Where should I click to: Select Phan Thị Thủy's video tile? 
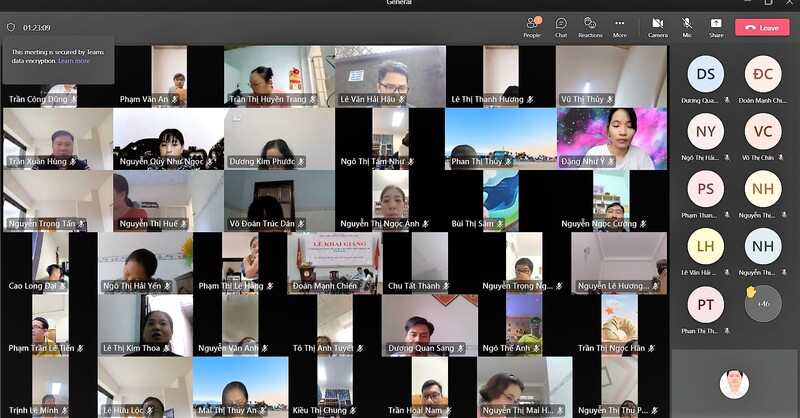pos(499,138)
